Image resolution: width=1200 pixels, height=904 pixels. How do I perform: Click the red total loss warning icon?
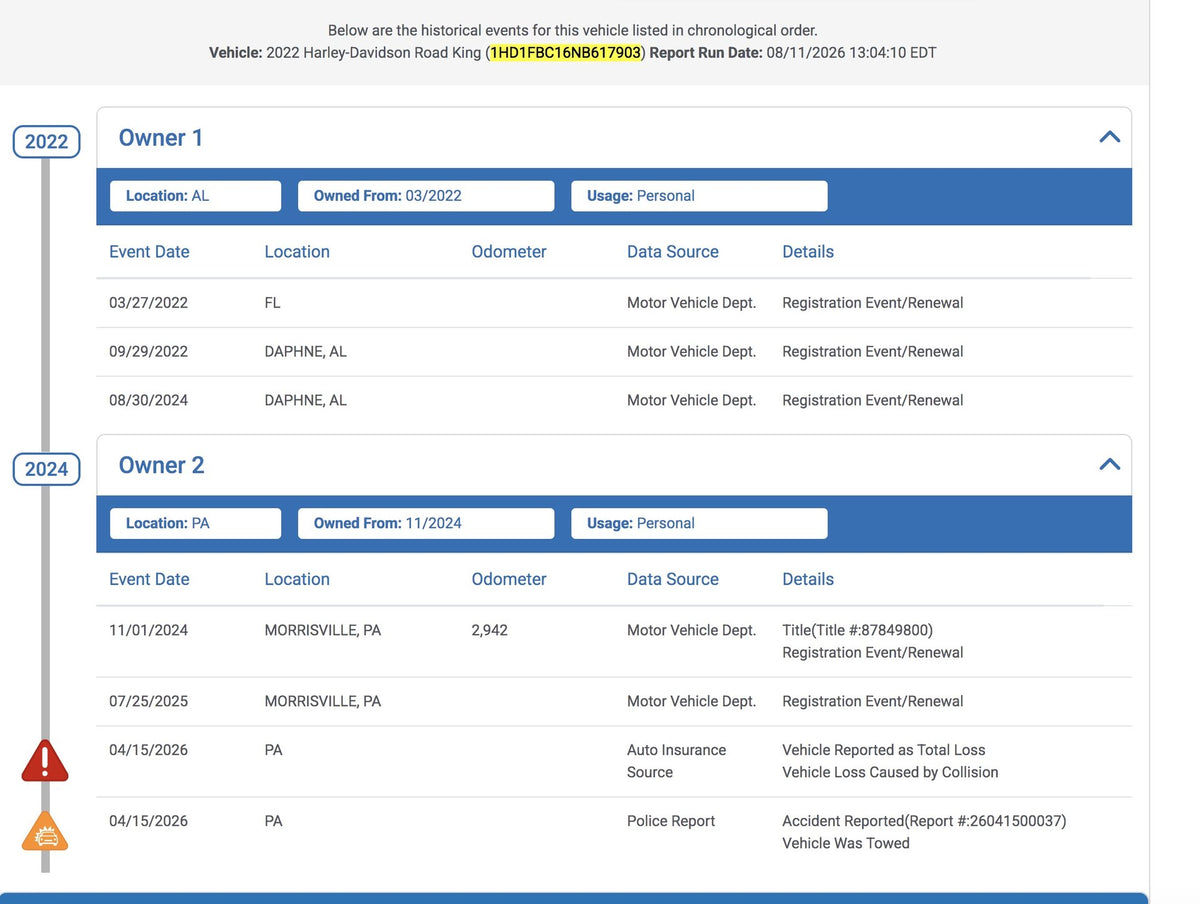tap(45, 761)
